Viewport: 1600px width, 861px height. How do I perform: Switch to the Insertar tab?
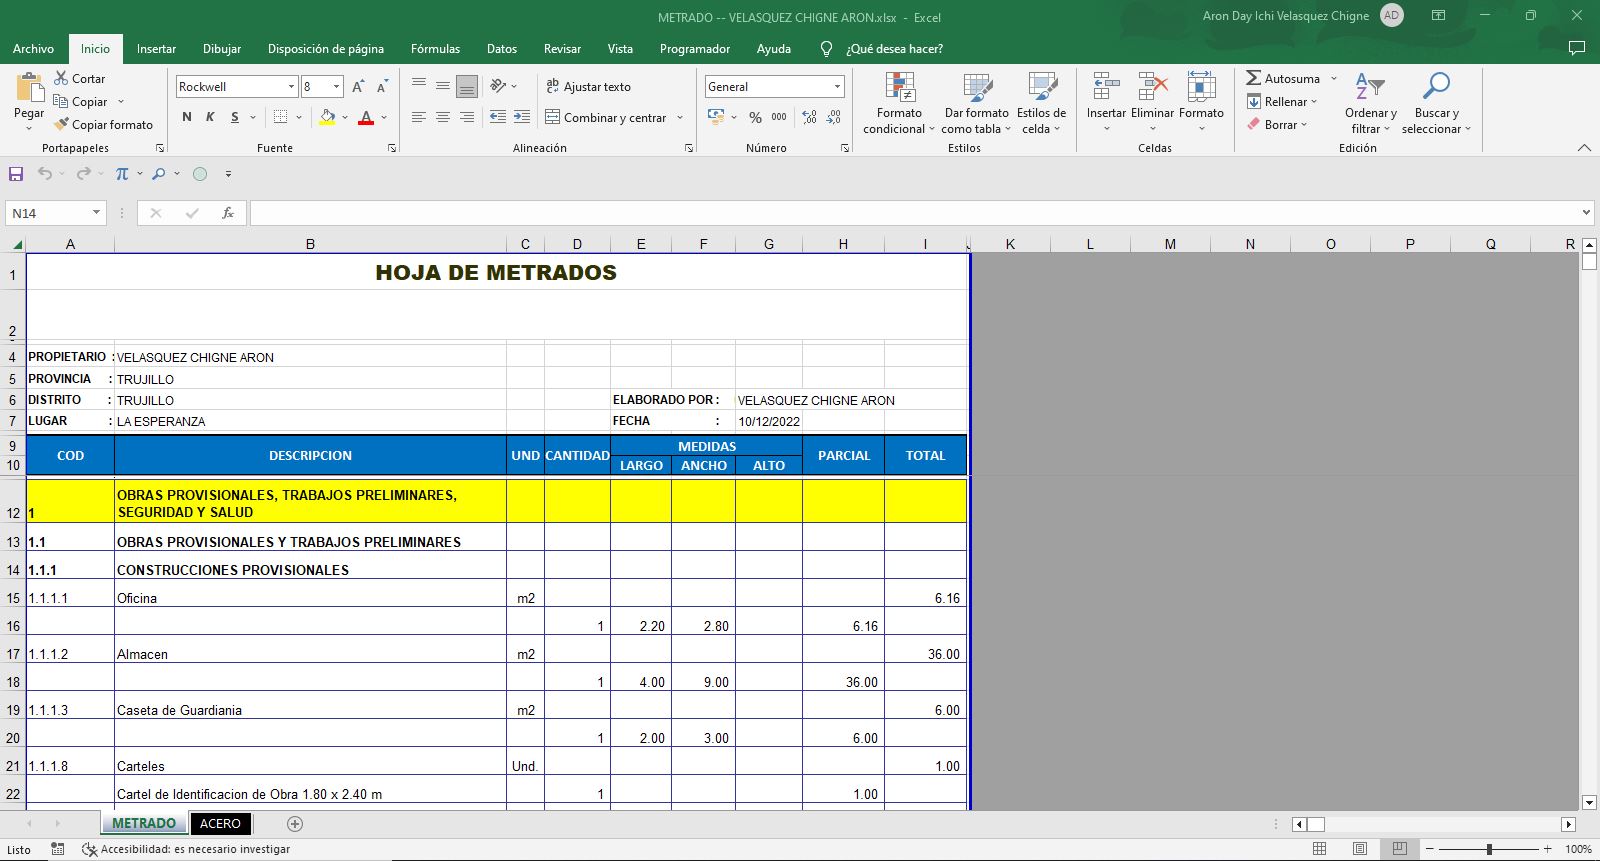click(x=156, y=49)
